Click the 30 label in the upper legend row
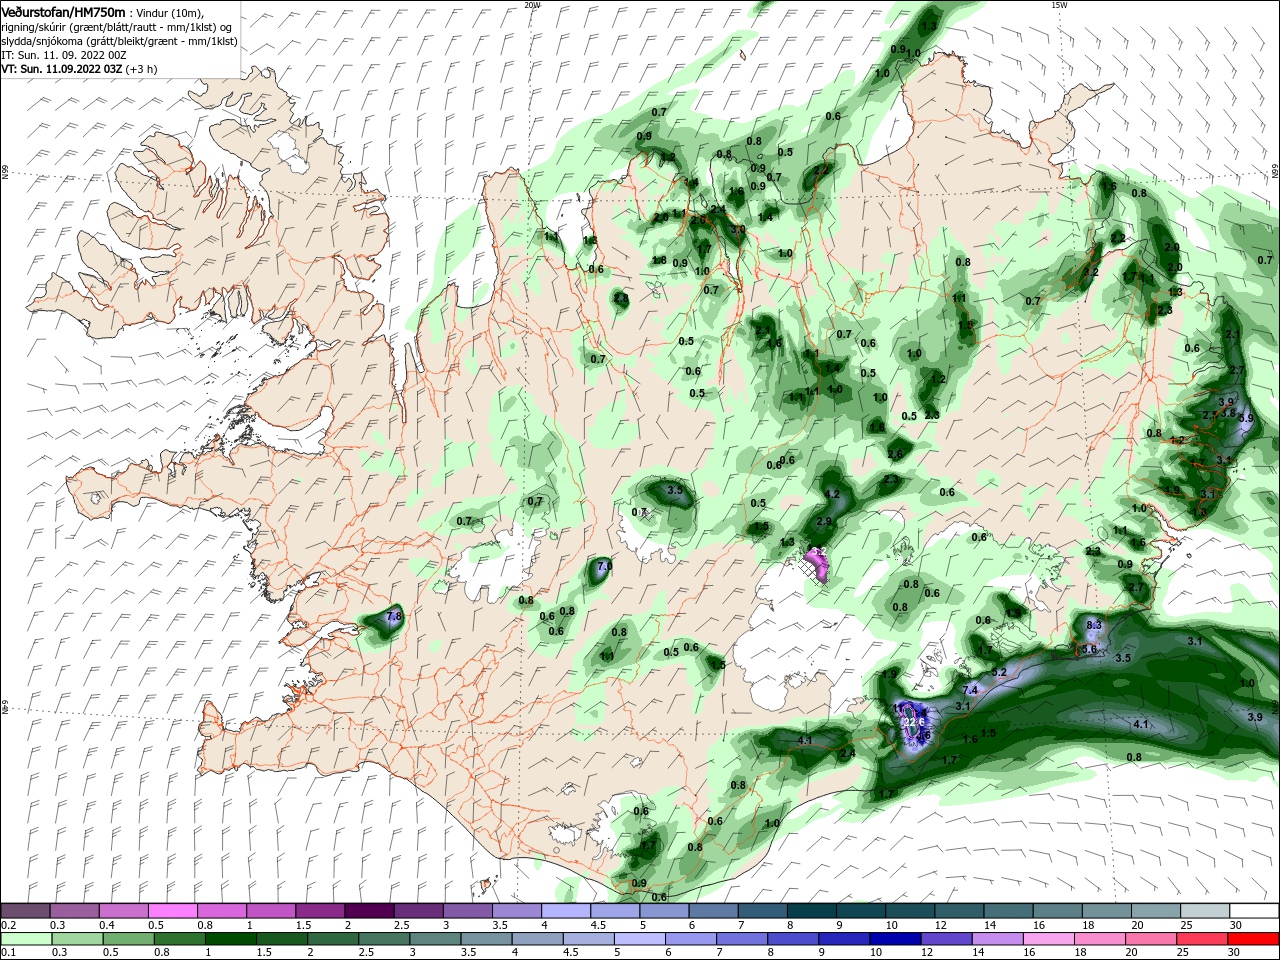The width and height of the screenshot is (1280, 960). tap(1237, 925)
